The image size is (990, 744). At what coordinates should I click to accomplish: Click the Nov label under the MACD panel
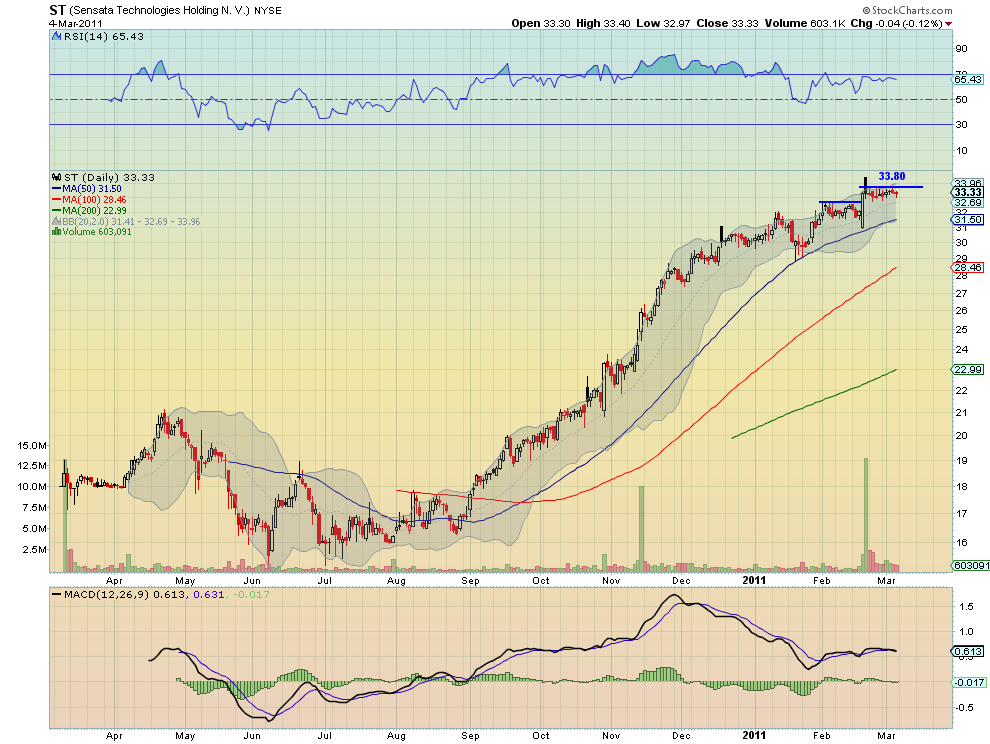(611, 735)
